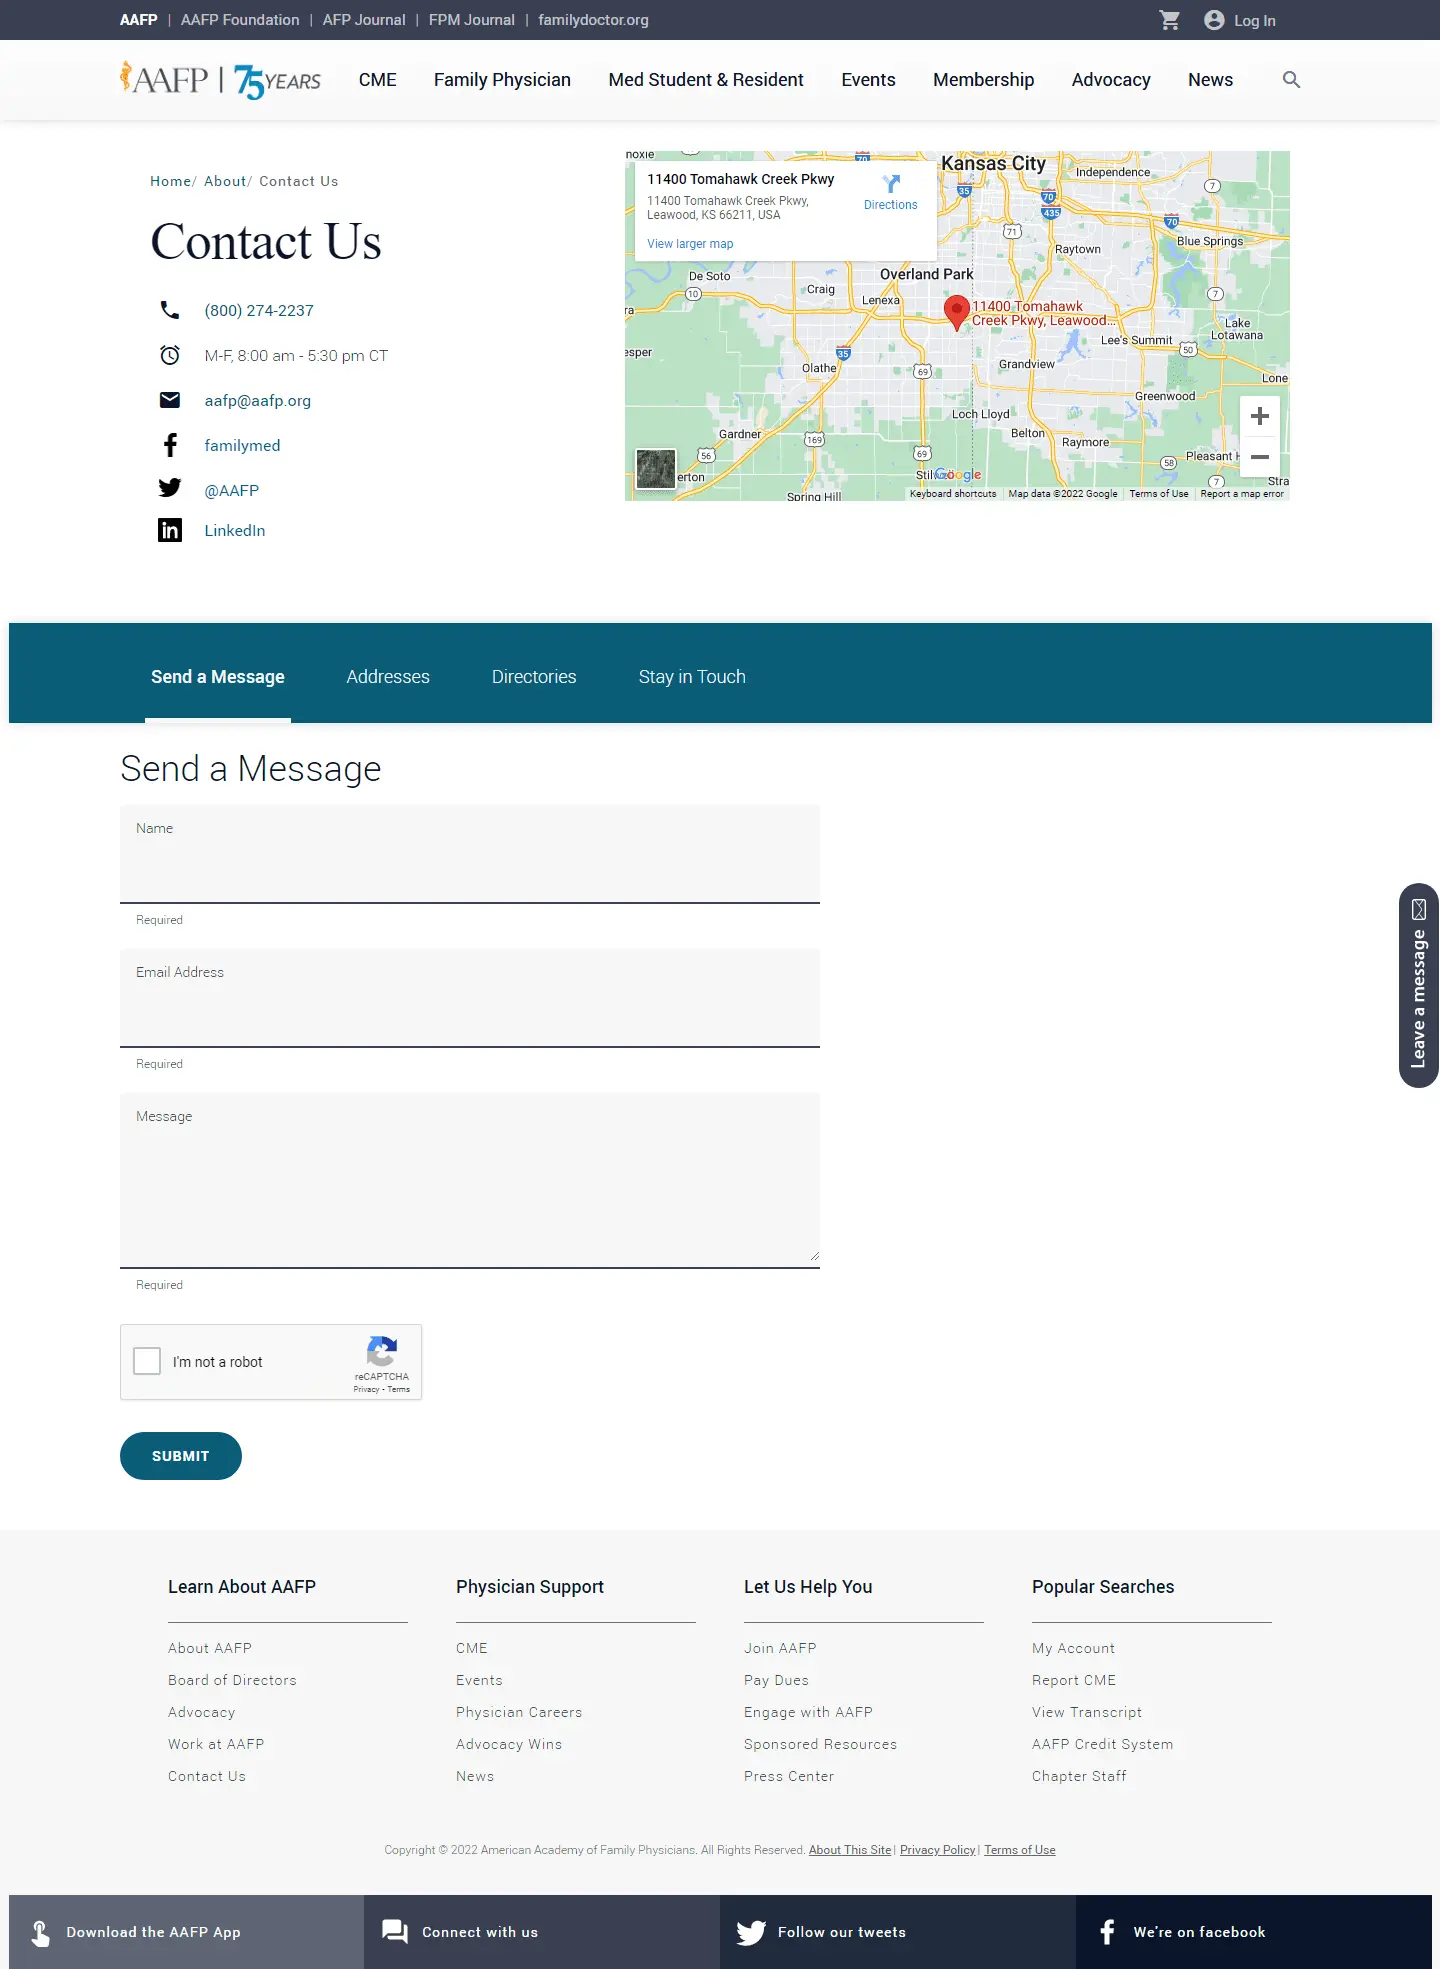The width and height of the screenshot is (1440, 1969).
Task: Focus the Name input field
Action: [470, 854]
